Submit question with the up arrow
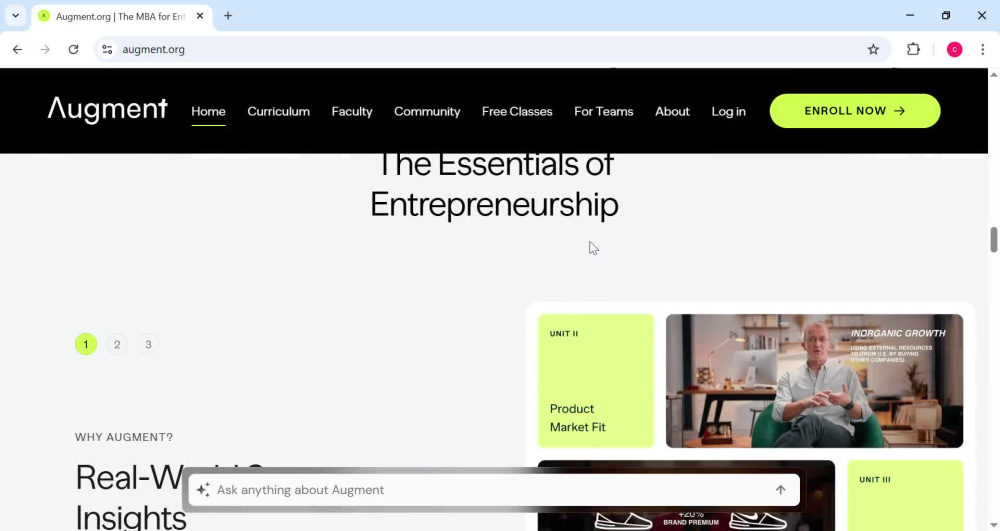Screen dimensions: 1000x531 click(x=780, y=490)
